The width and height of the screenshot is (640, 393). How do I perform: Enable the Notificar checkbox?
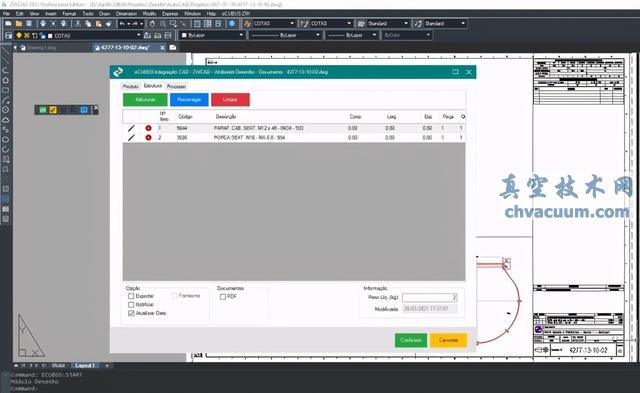pyautogui.click(x=131, y=305)
